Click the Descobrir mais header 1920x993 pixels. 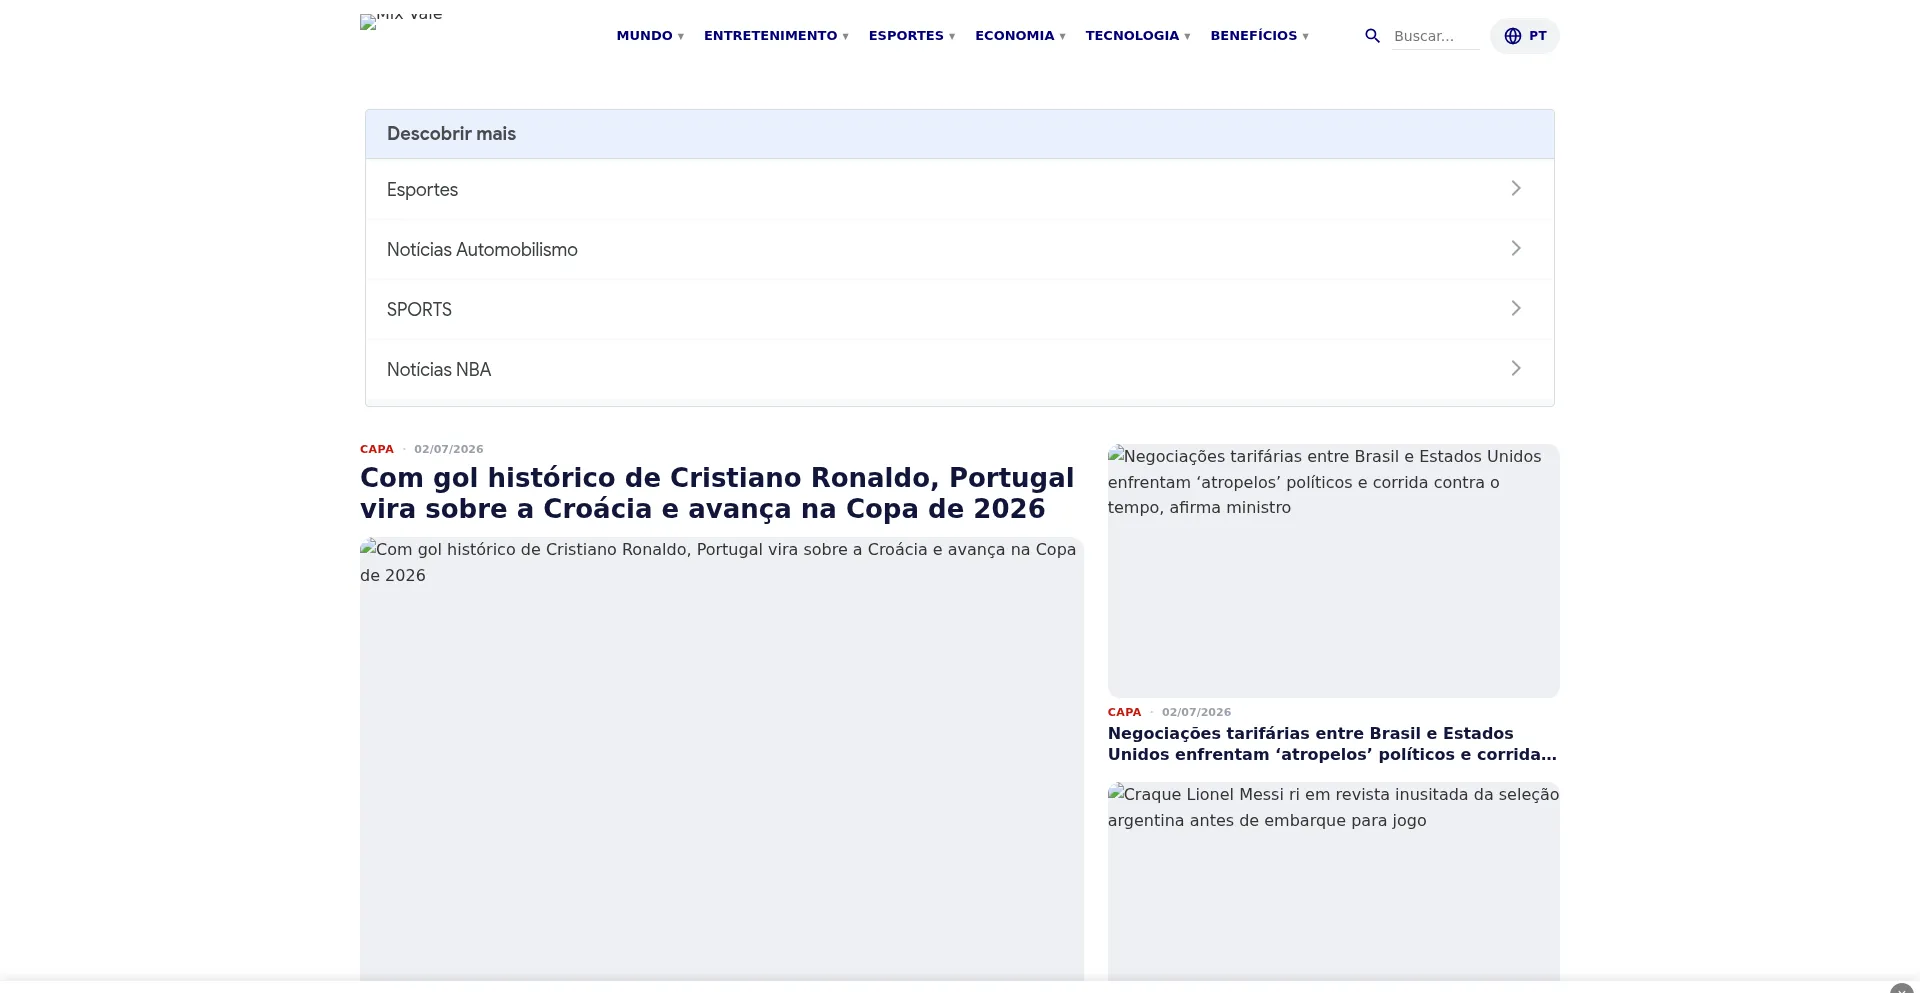point(960,134)
